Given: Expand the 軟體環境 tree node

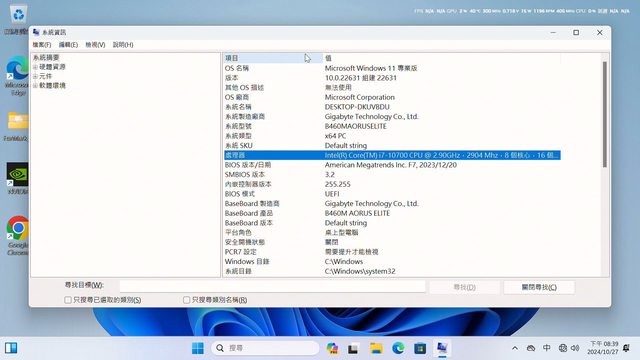Looking at the screenshot, I should coord(35,86).
